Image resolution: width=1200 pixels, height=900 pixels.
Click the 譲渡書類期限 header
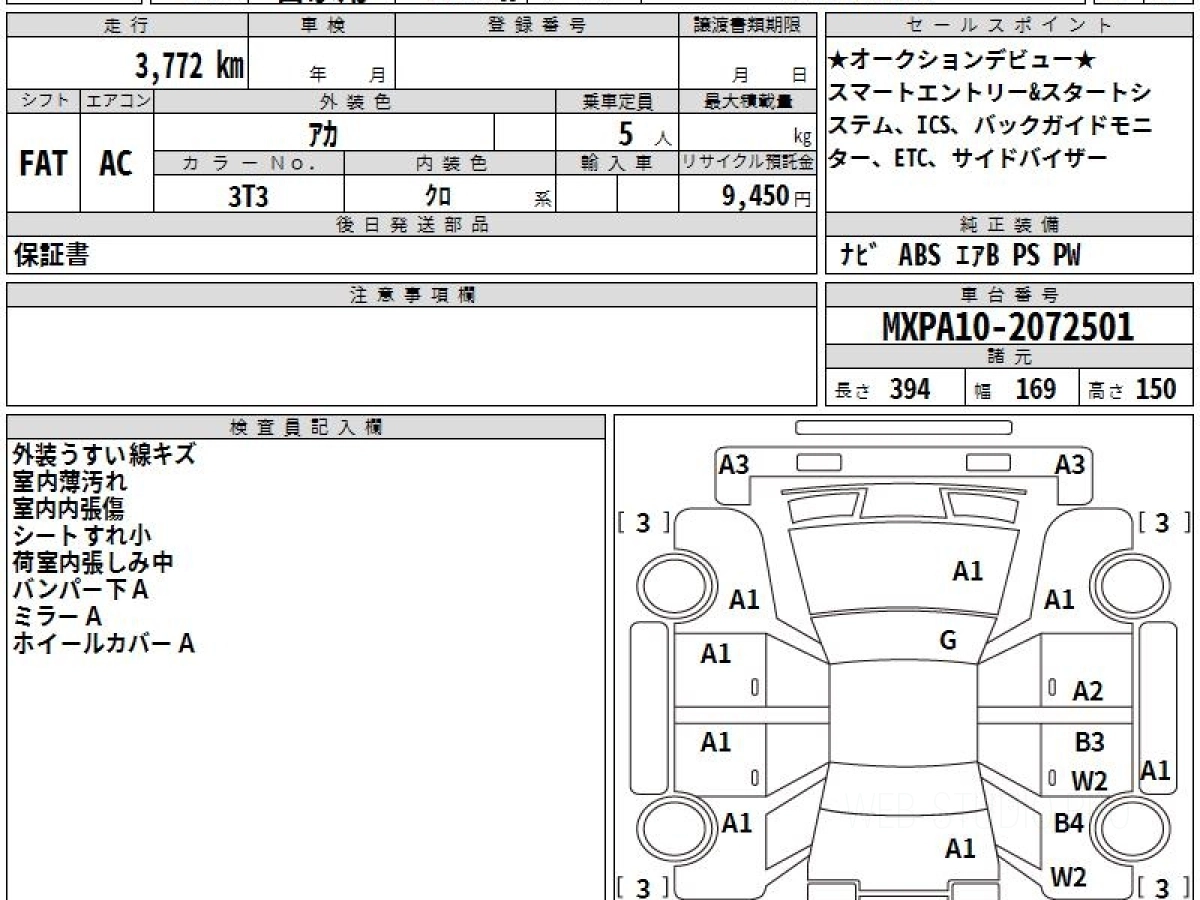747,26
